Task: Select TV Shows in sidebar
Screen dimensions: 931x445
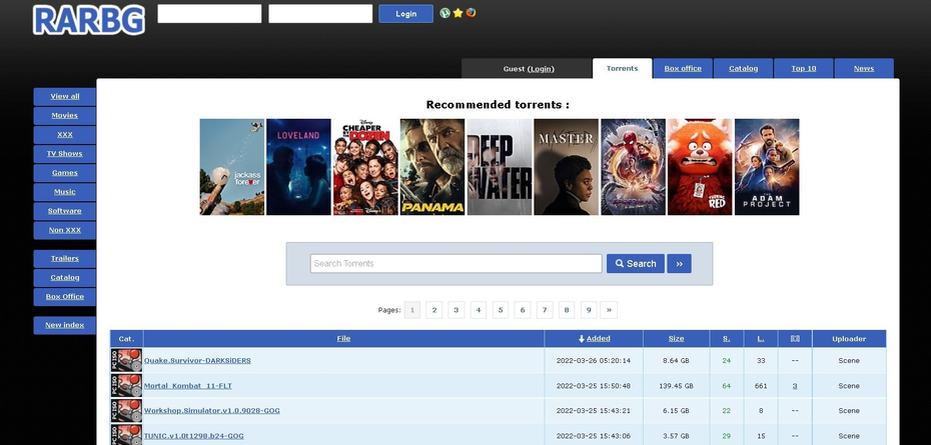Action: 65,153
